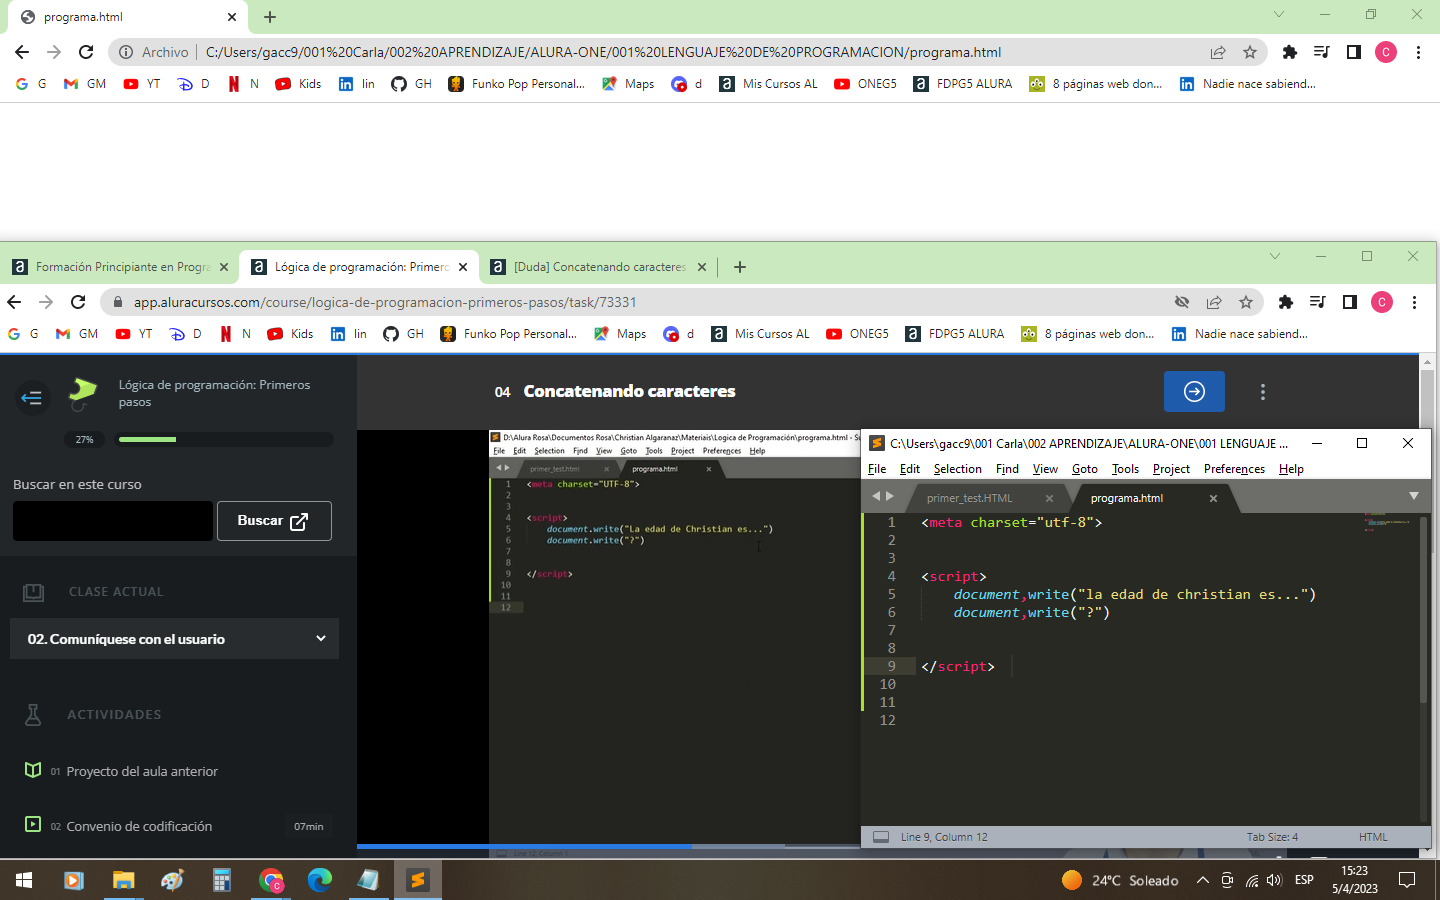Go to next activity with blue arrow button

tap(1194, 391)
